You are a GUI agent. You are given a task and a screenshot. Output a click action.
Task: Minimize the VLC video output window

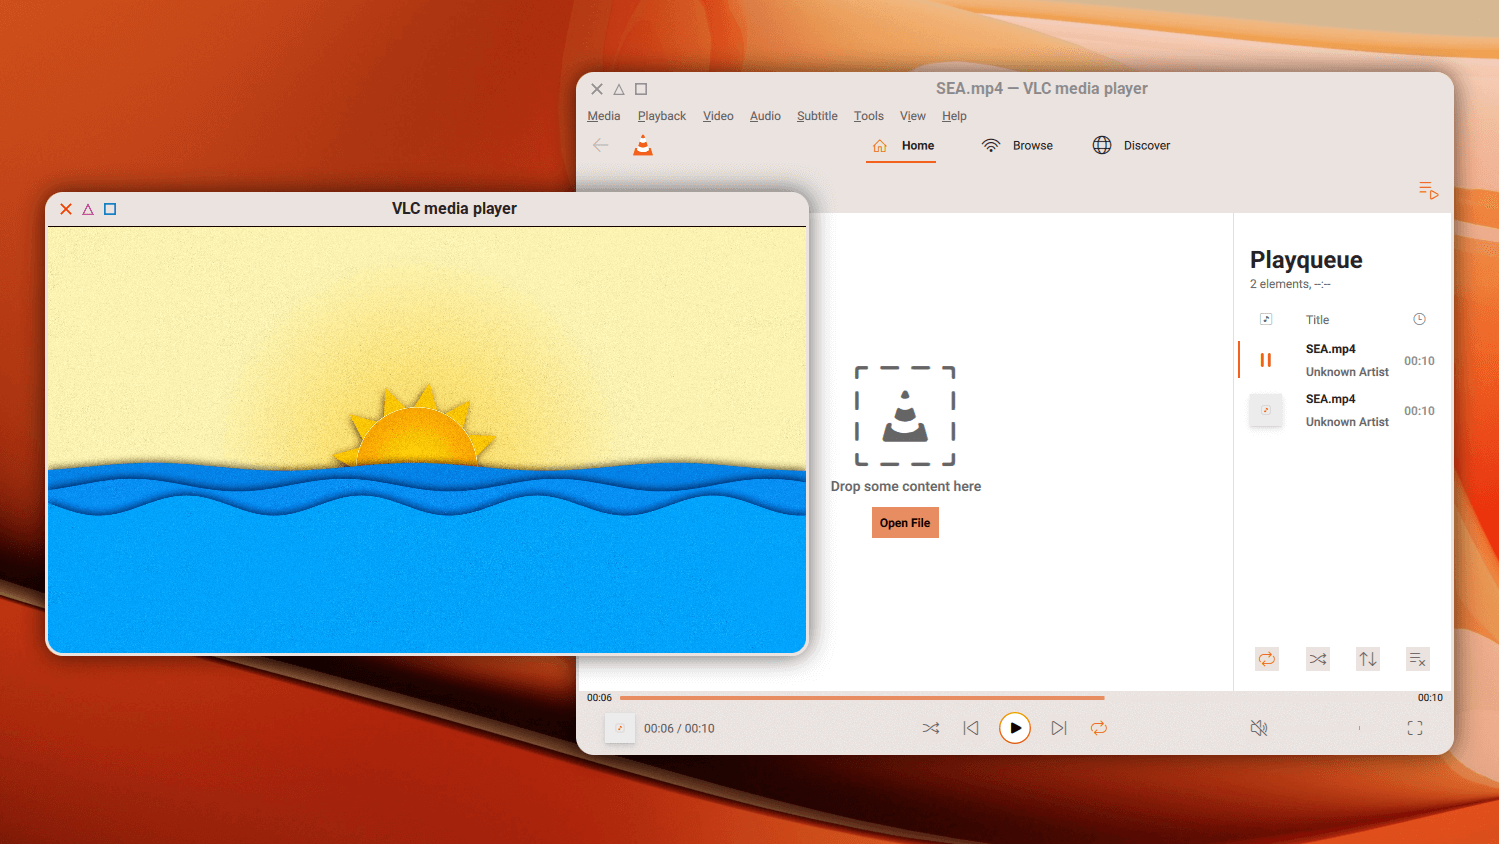pos(88,209)
